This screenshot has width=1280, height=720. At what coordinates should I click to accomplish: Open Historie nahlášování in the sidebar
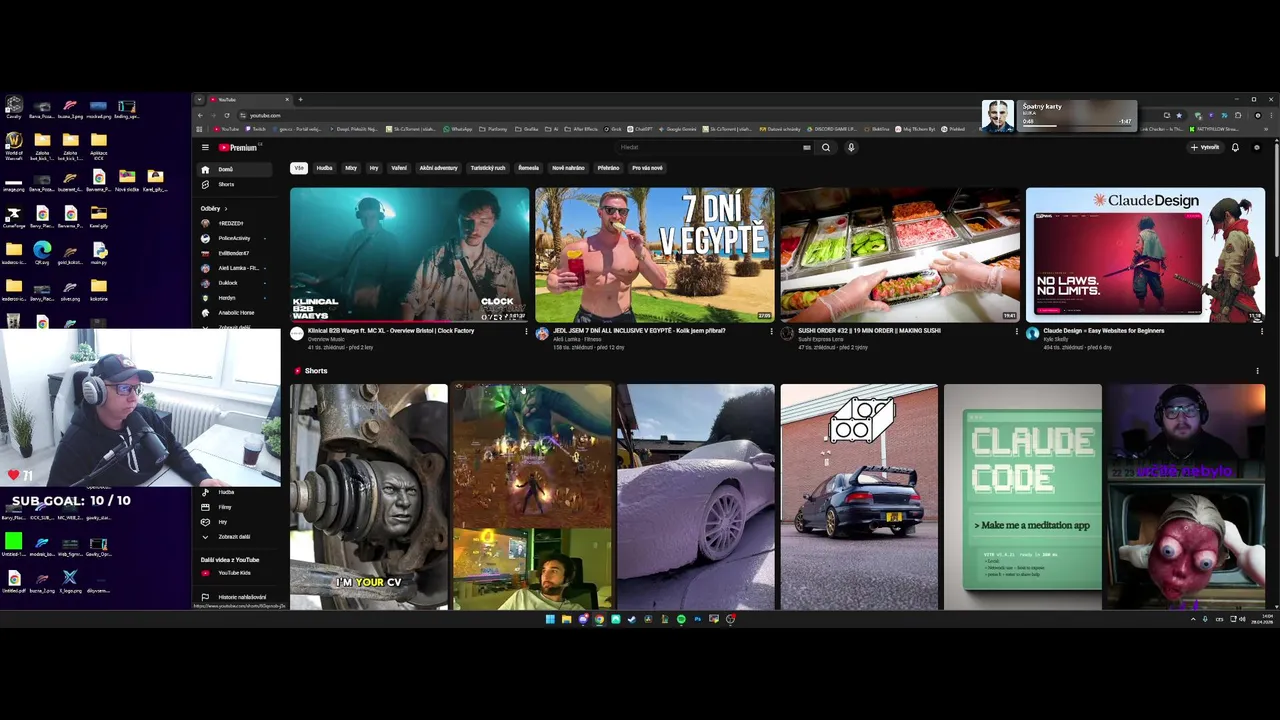coord(234,597)
